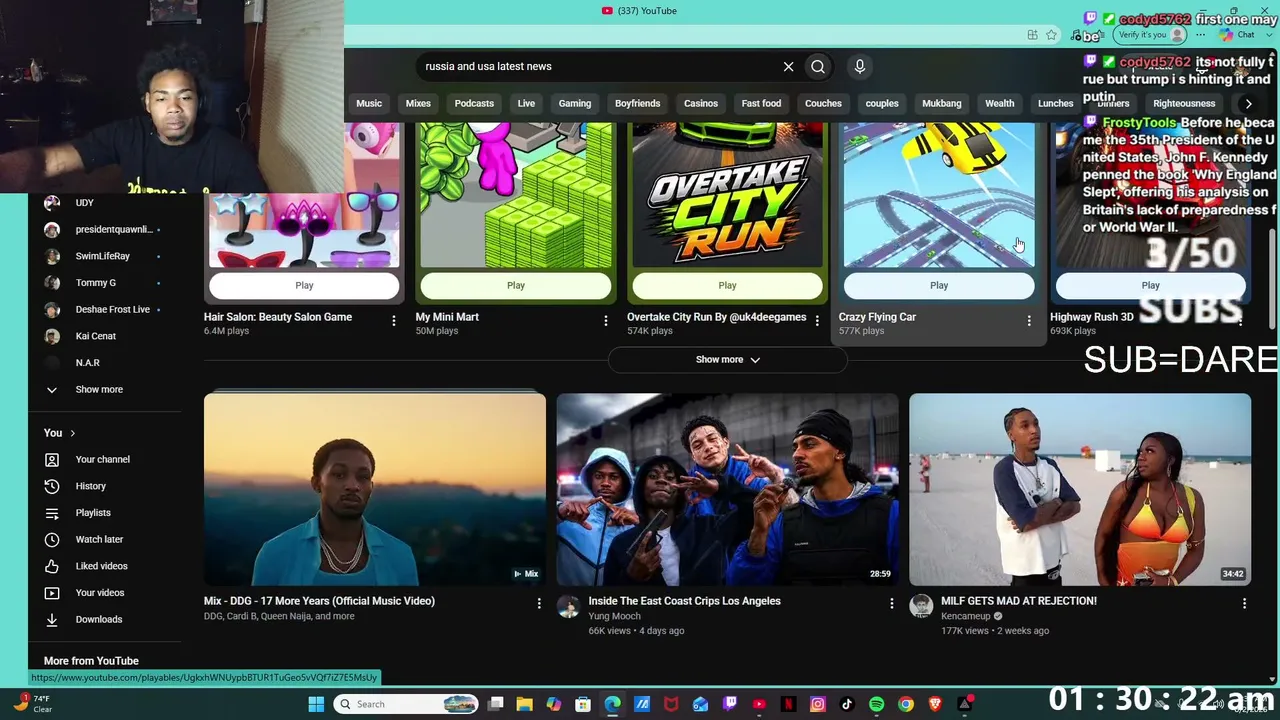Open History in the sidebar
The width and height of the screenshot is (1280, 720).
pyautogui.click(x=90, y=486)
